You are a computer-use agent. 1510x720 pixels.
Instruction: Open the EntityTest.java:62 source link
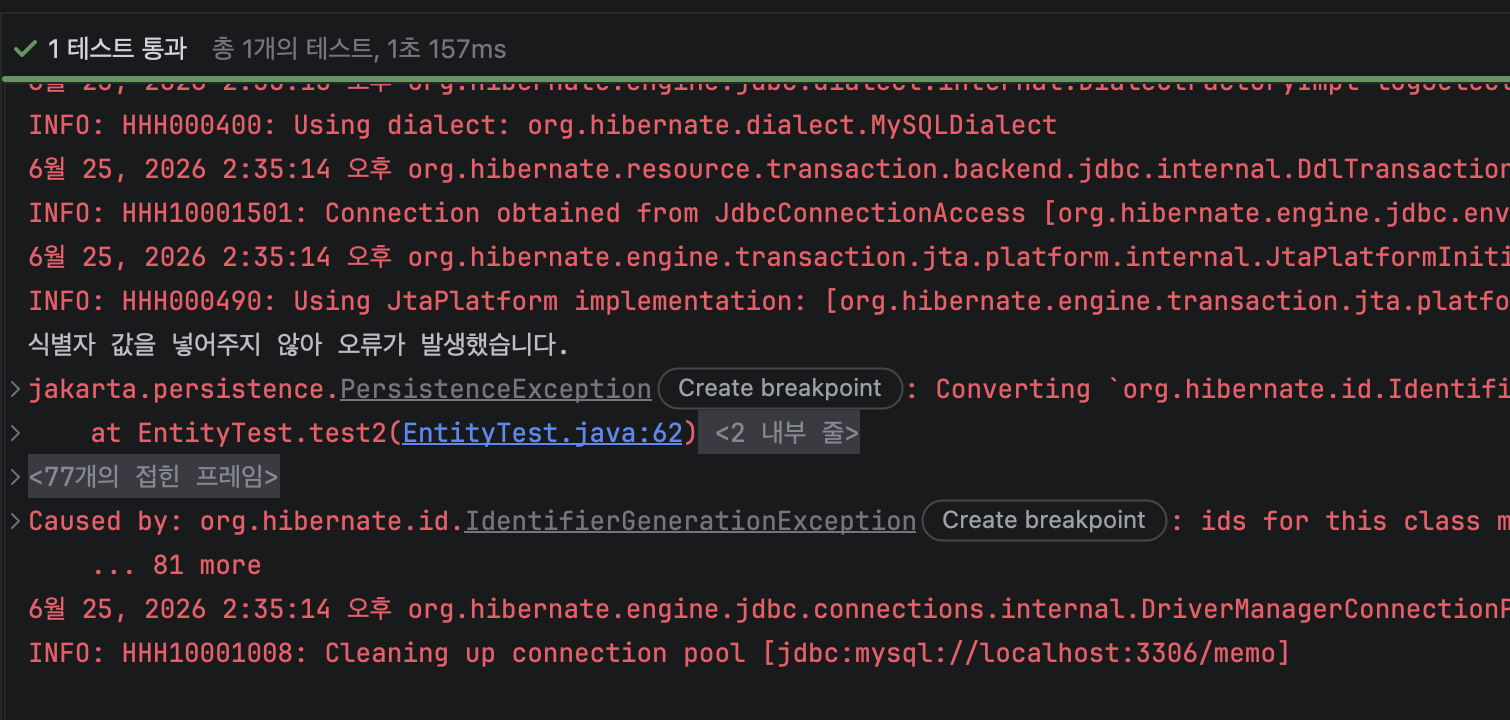(542, 433)
